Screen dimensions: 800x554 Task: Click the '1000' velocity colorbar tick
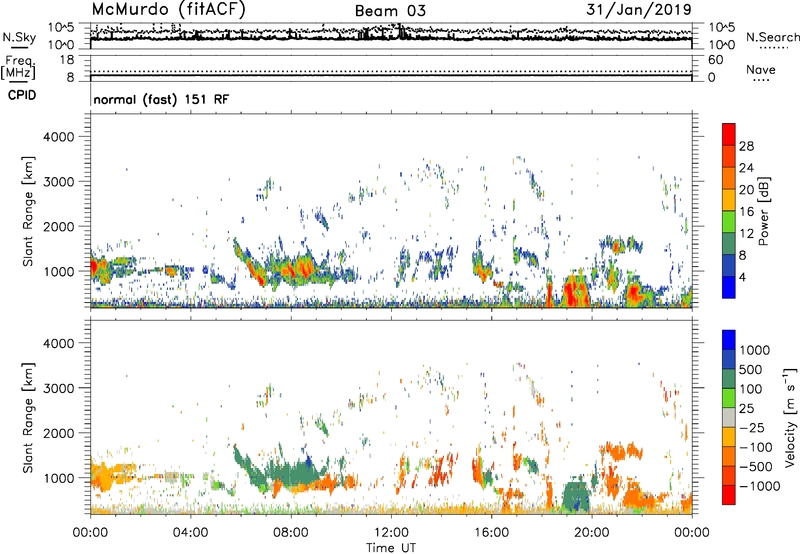[x=755, y=350]
